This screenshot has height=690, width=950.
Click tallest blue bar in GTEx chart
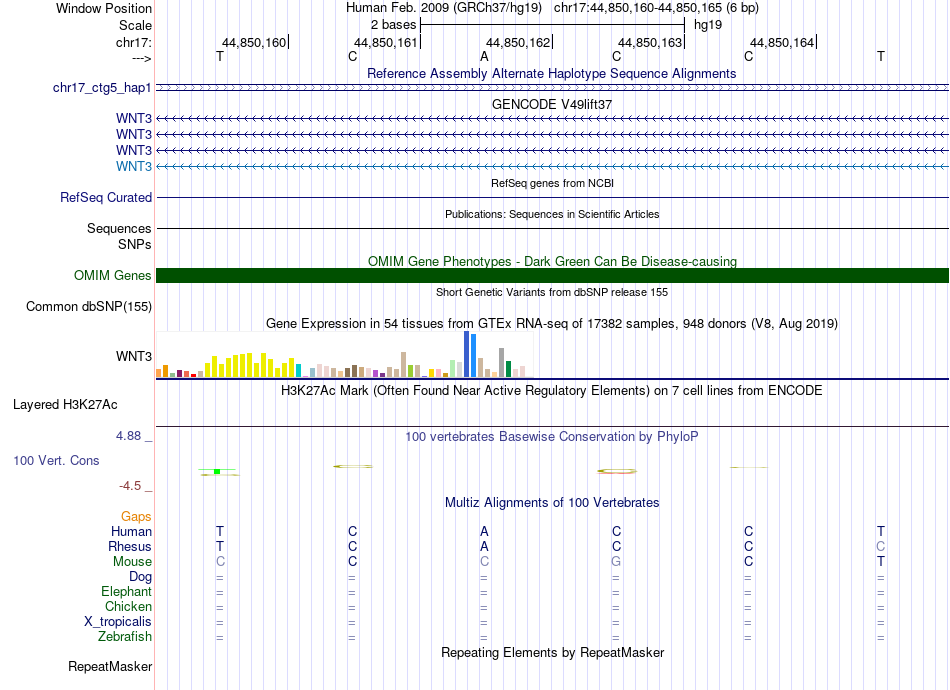click(x=467, y=354)
